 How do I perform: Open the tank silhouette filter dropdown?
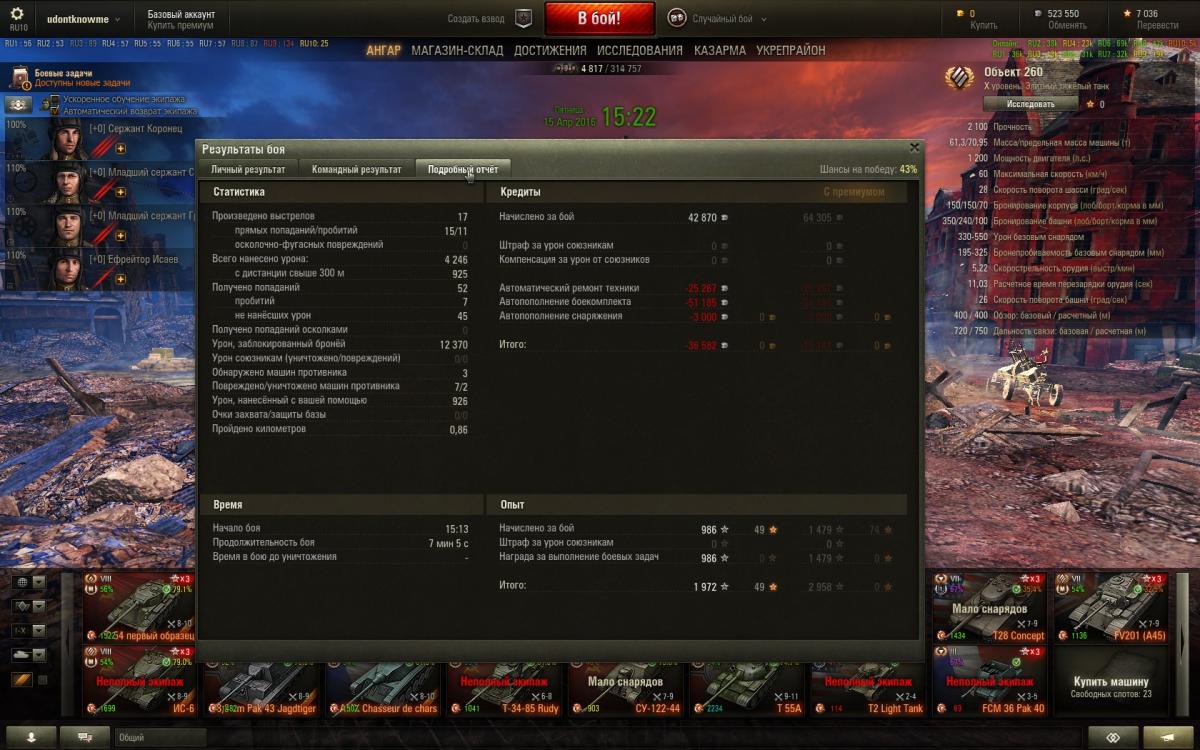pyautogui.click(x=29, y=655)
